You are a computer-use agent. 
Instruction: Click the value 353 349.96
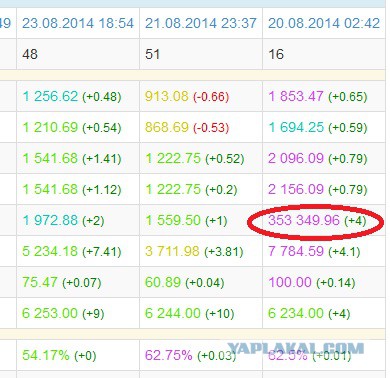304,220
